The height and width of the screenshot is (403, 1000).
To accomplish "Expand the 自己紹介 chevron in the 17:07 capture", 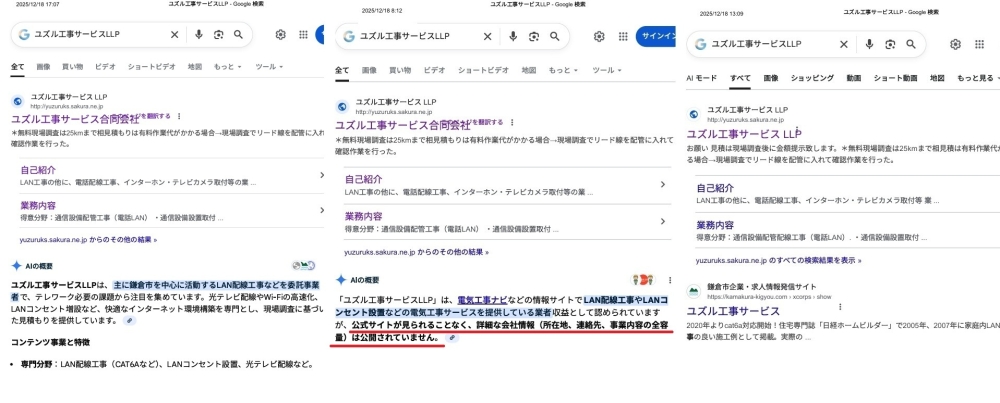I will point(322,174).
